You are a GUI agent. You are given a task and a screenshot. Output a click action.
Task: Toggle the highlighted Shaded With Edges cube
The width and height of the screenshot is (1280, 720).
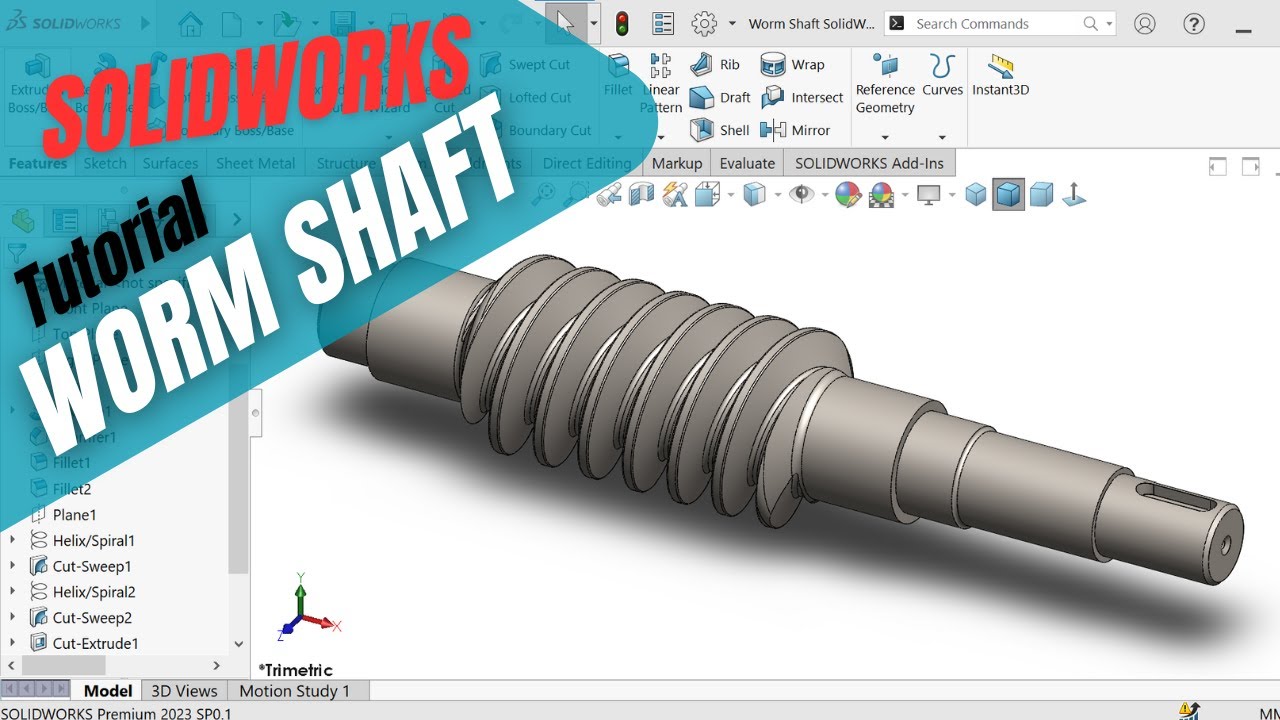pyautogui.click(x=1009, y=194)
